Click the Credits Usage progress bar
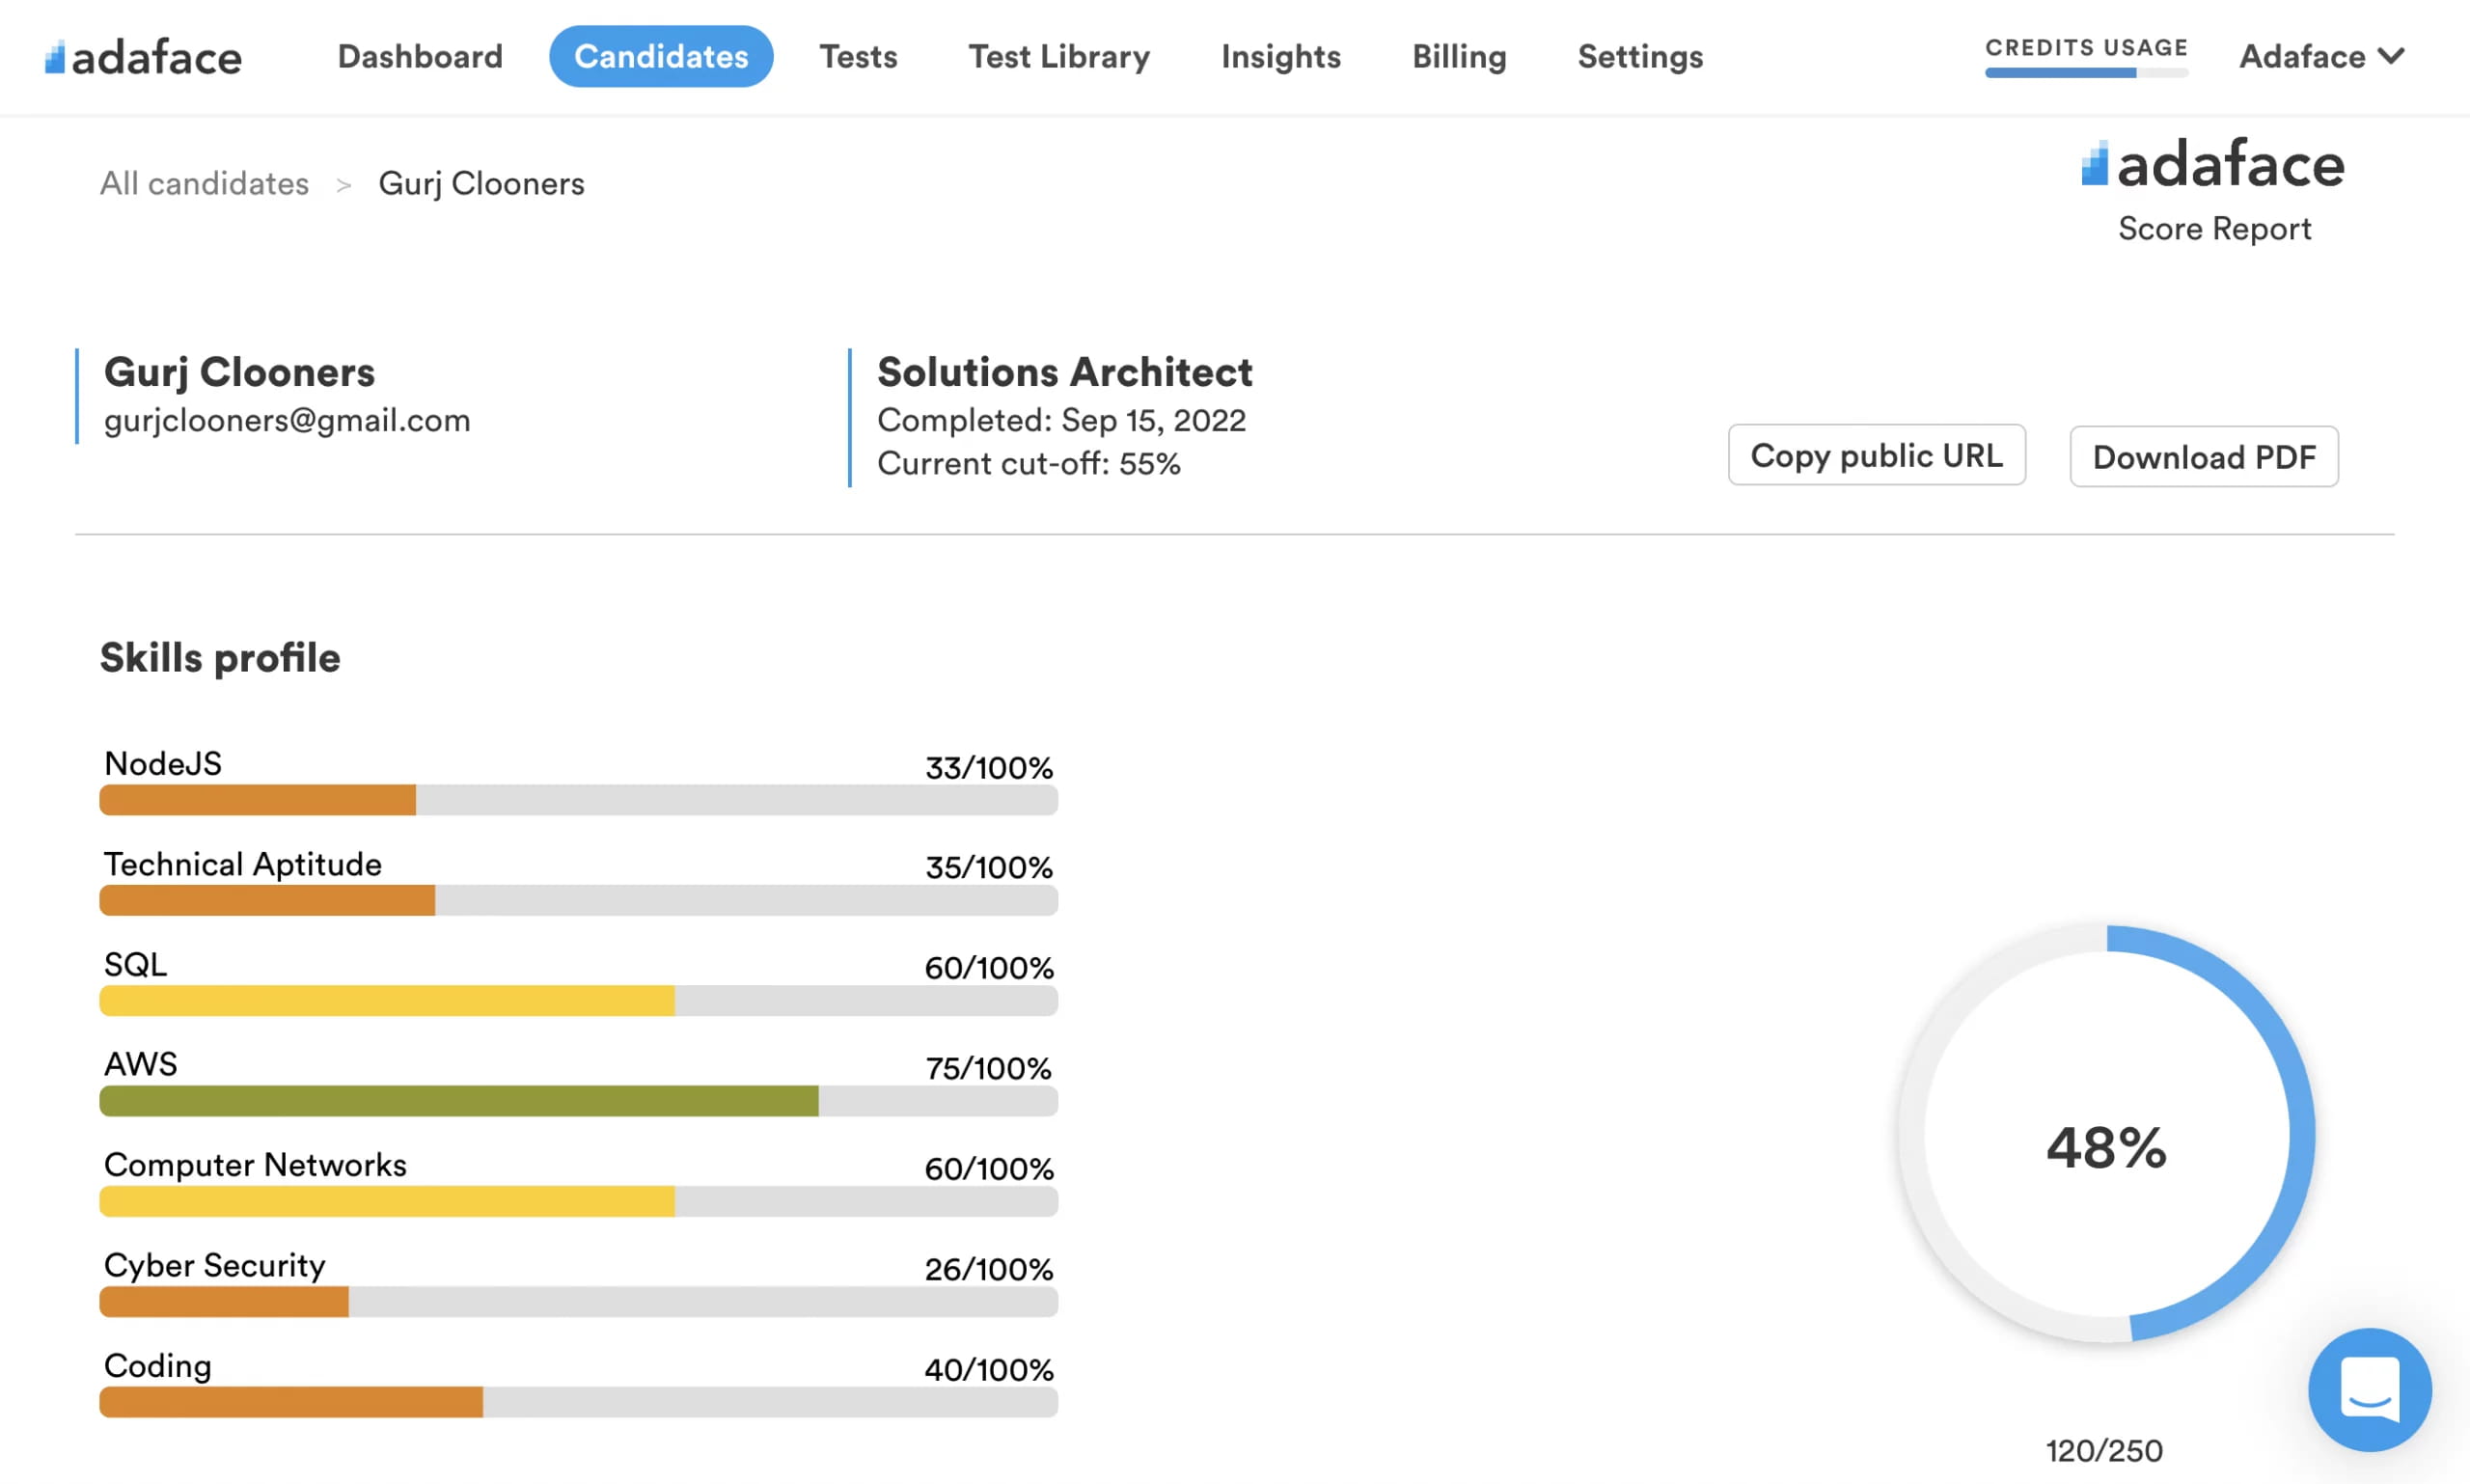Screen dimensions: 2470x1484 pos(2085,72)
